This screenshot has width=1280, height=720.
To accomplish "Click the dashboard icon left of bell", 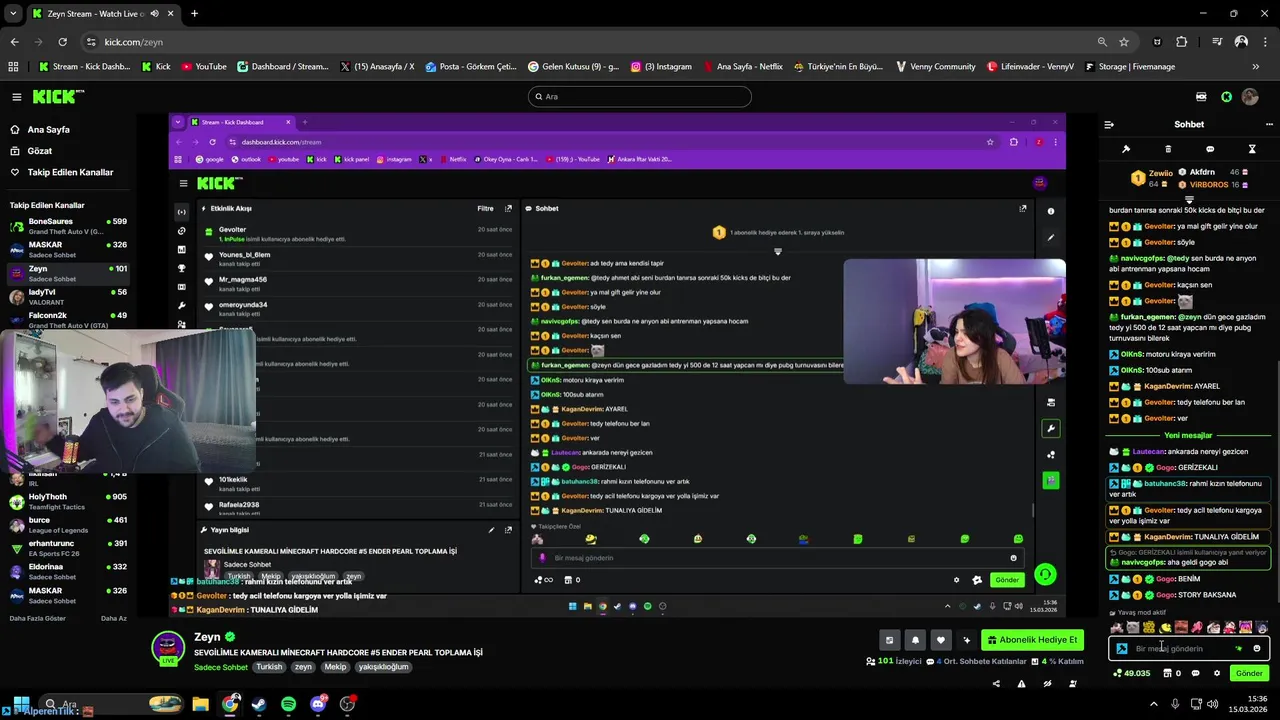I will click(889, 640).
